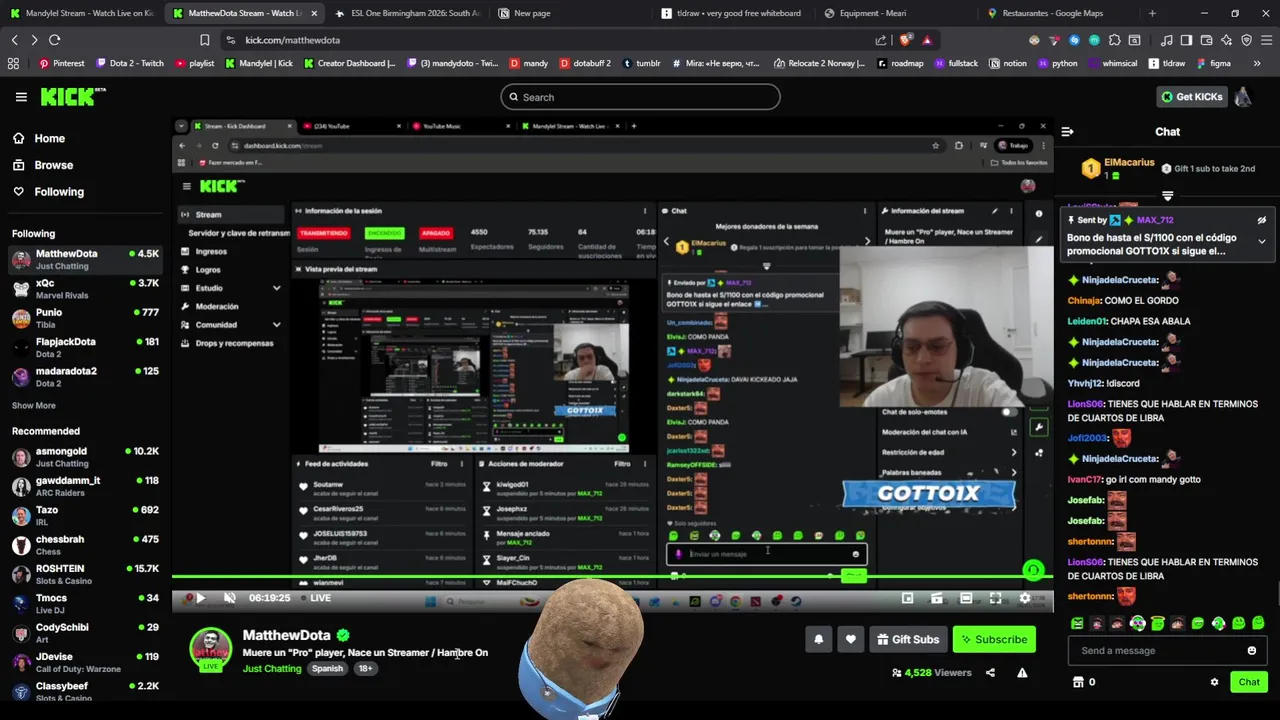
Task: Toggle play on the stream player
Action: [200, 598]
